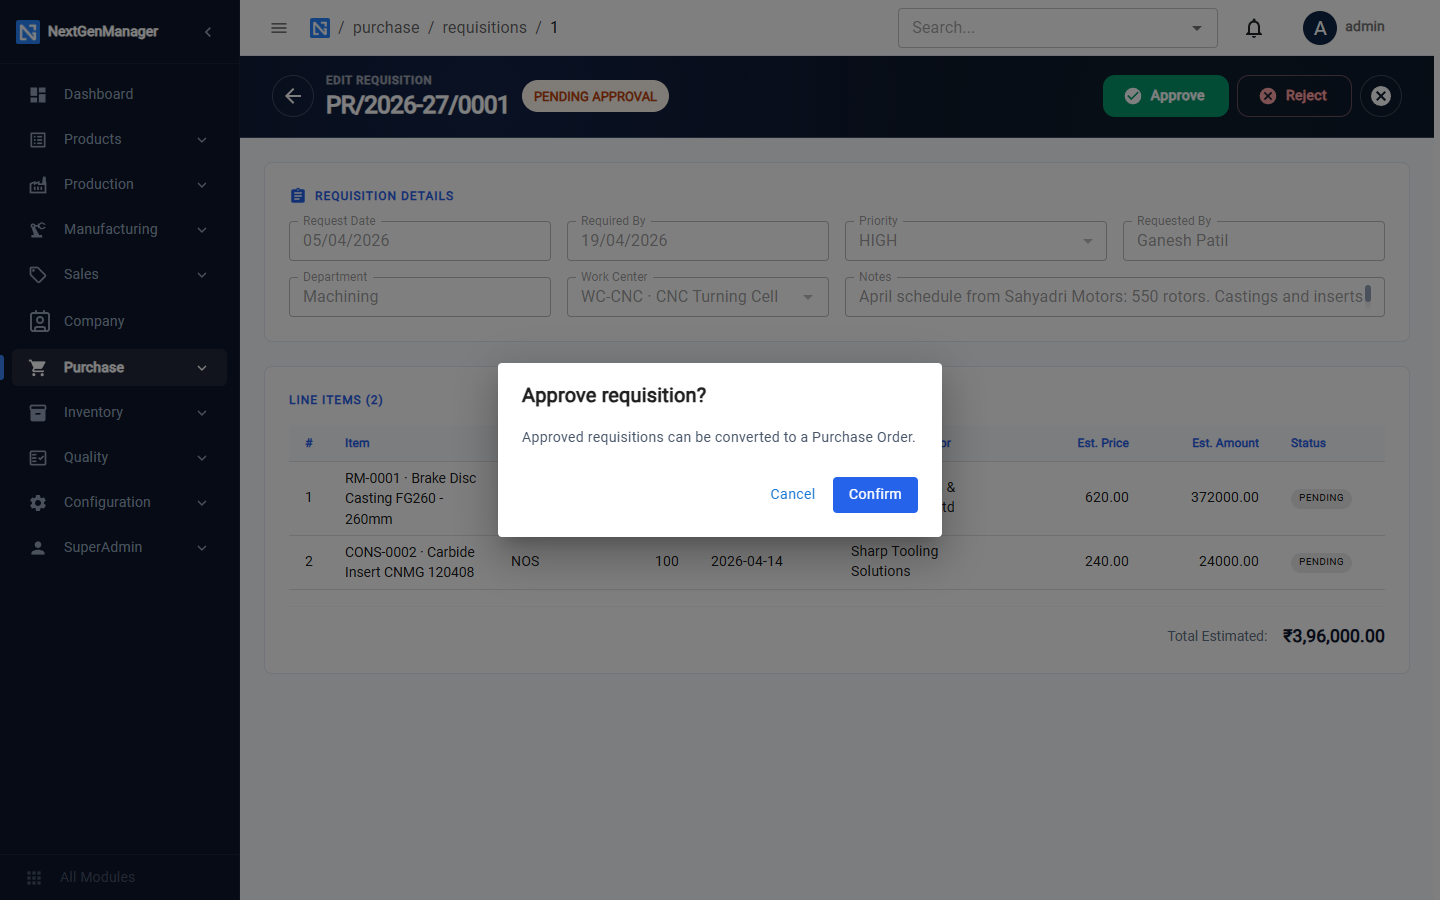Open the admin user avatar menu
The height and width of the screenshot is (900, 1440).
click(x=1320, y=28)
